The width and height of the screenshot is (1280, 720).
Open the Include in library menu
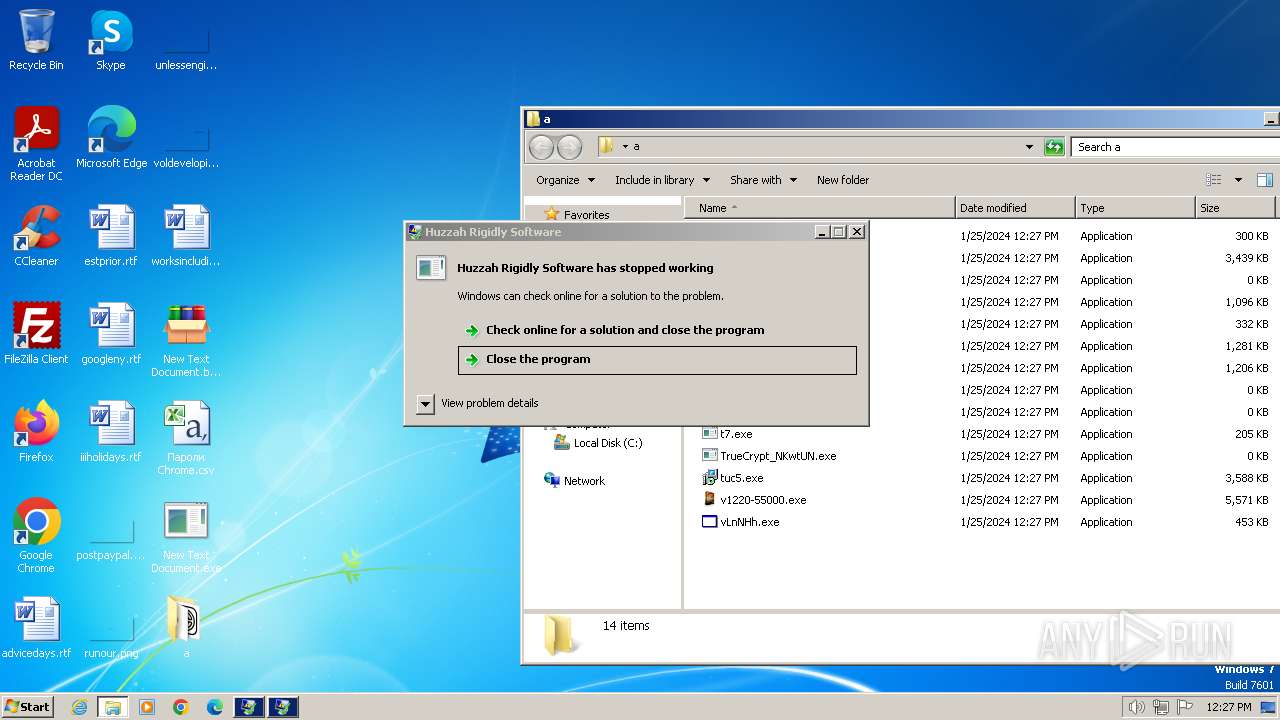pos(662,180)
